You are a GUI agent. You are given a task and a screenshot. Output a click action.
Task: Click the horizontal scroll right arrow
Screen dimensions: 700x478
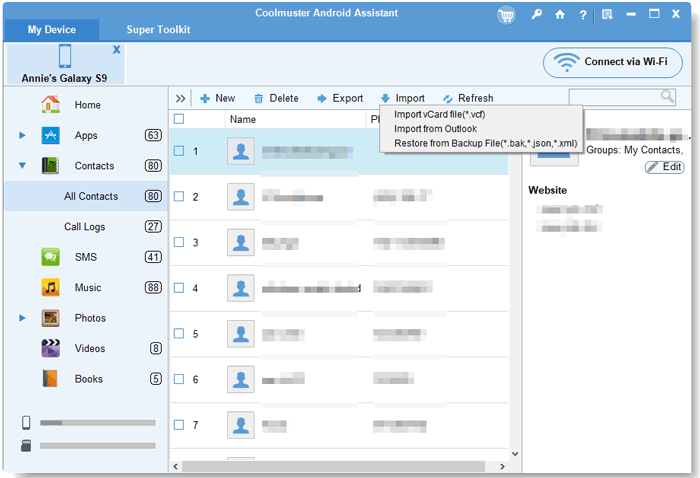(x=502, y=466)
